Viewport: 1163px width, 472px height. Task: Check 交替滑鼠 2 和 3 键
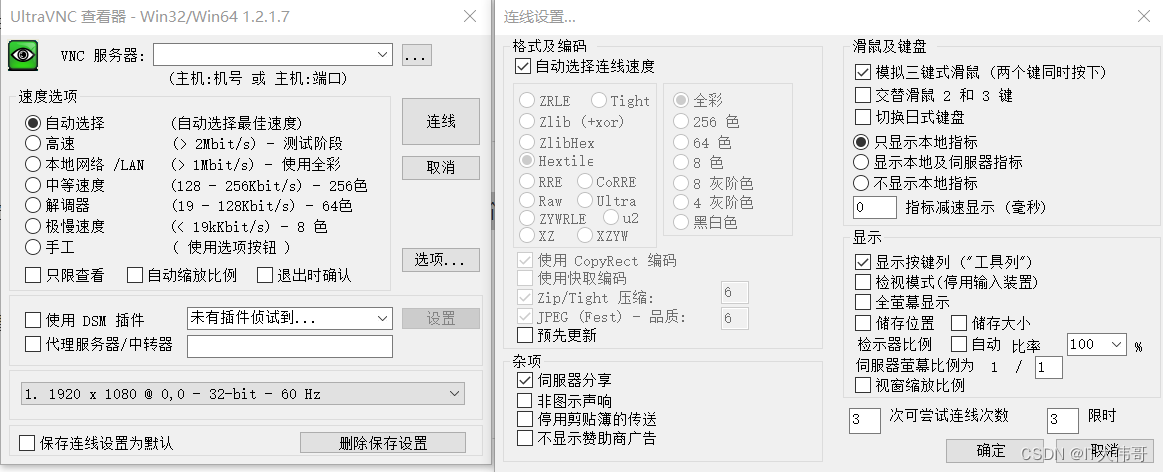862,95
